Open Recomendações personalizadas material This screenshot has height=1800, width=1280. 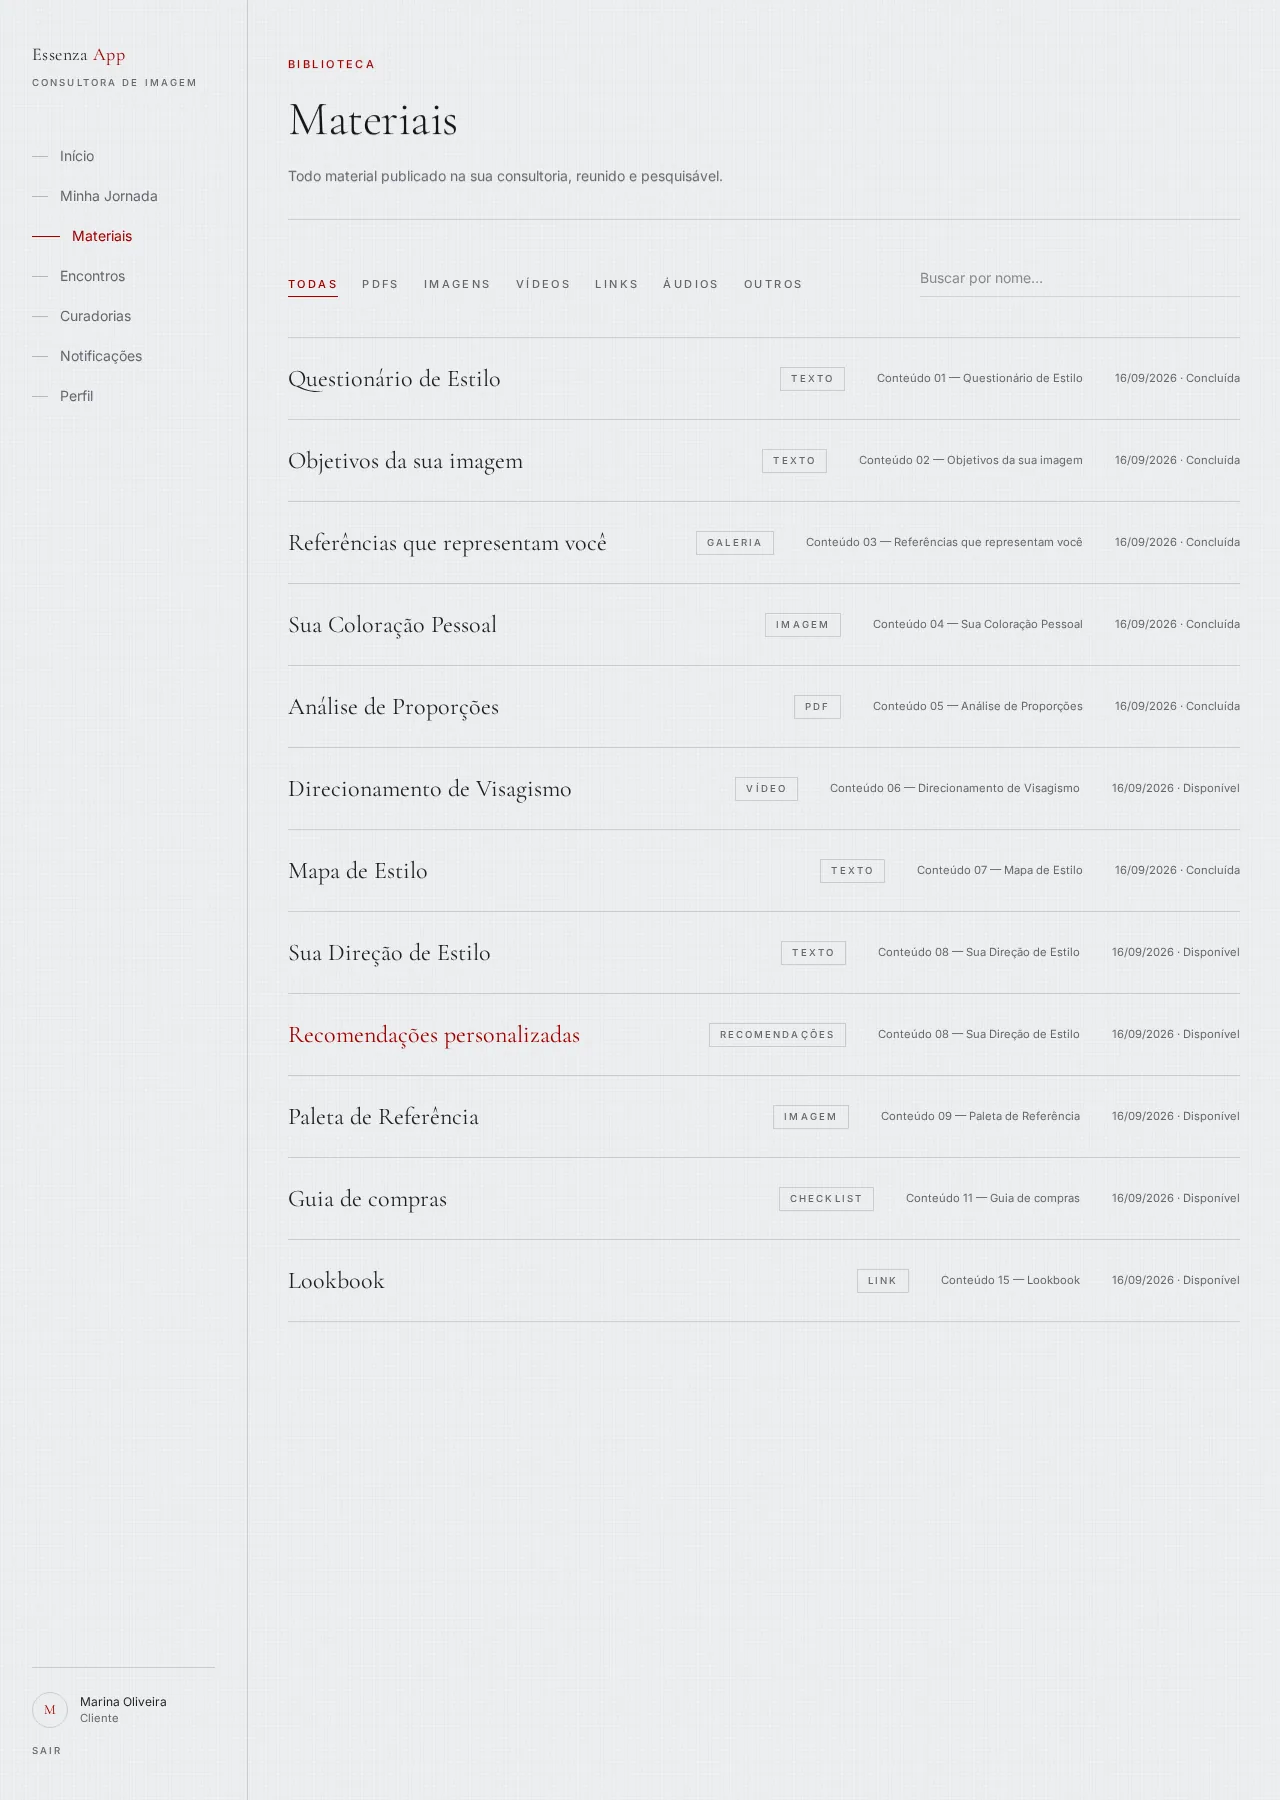point(434,1035)
